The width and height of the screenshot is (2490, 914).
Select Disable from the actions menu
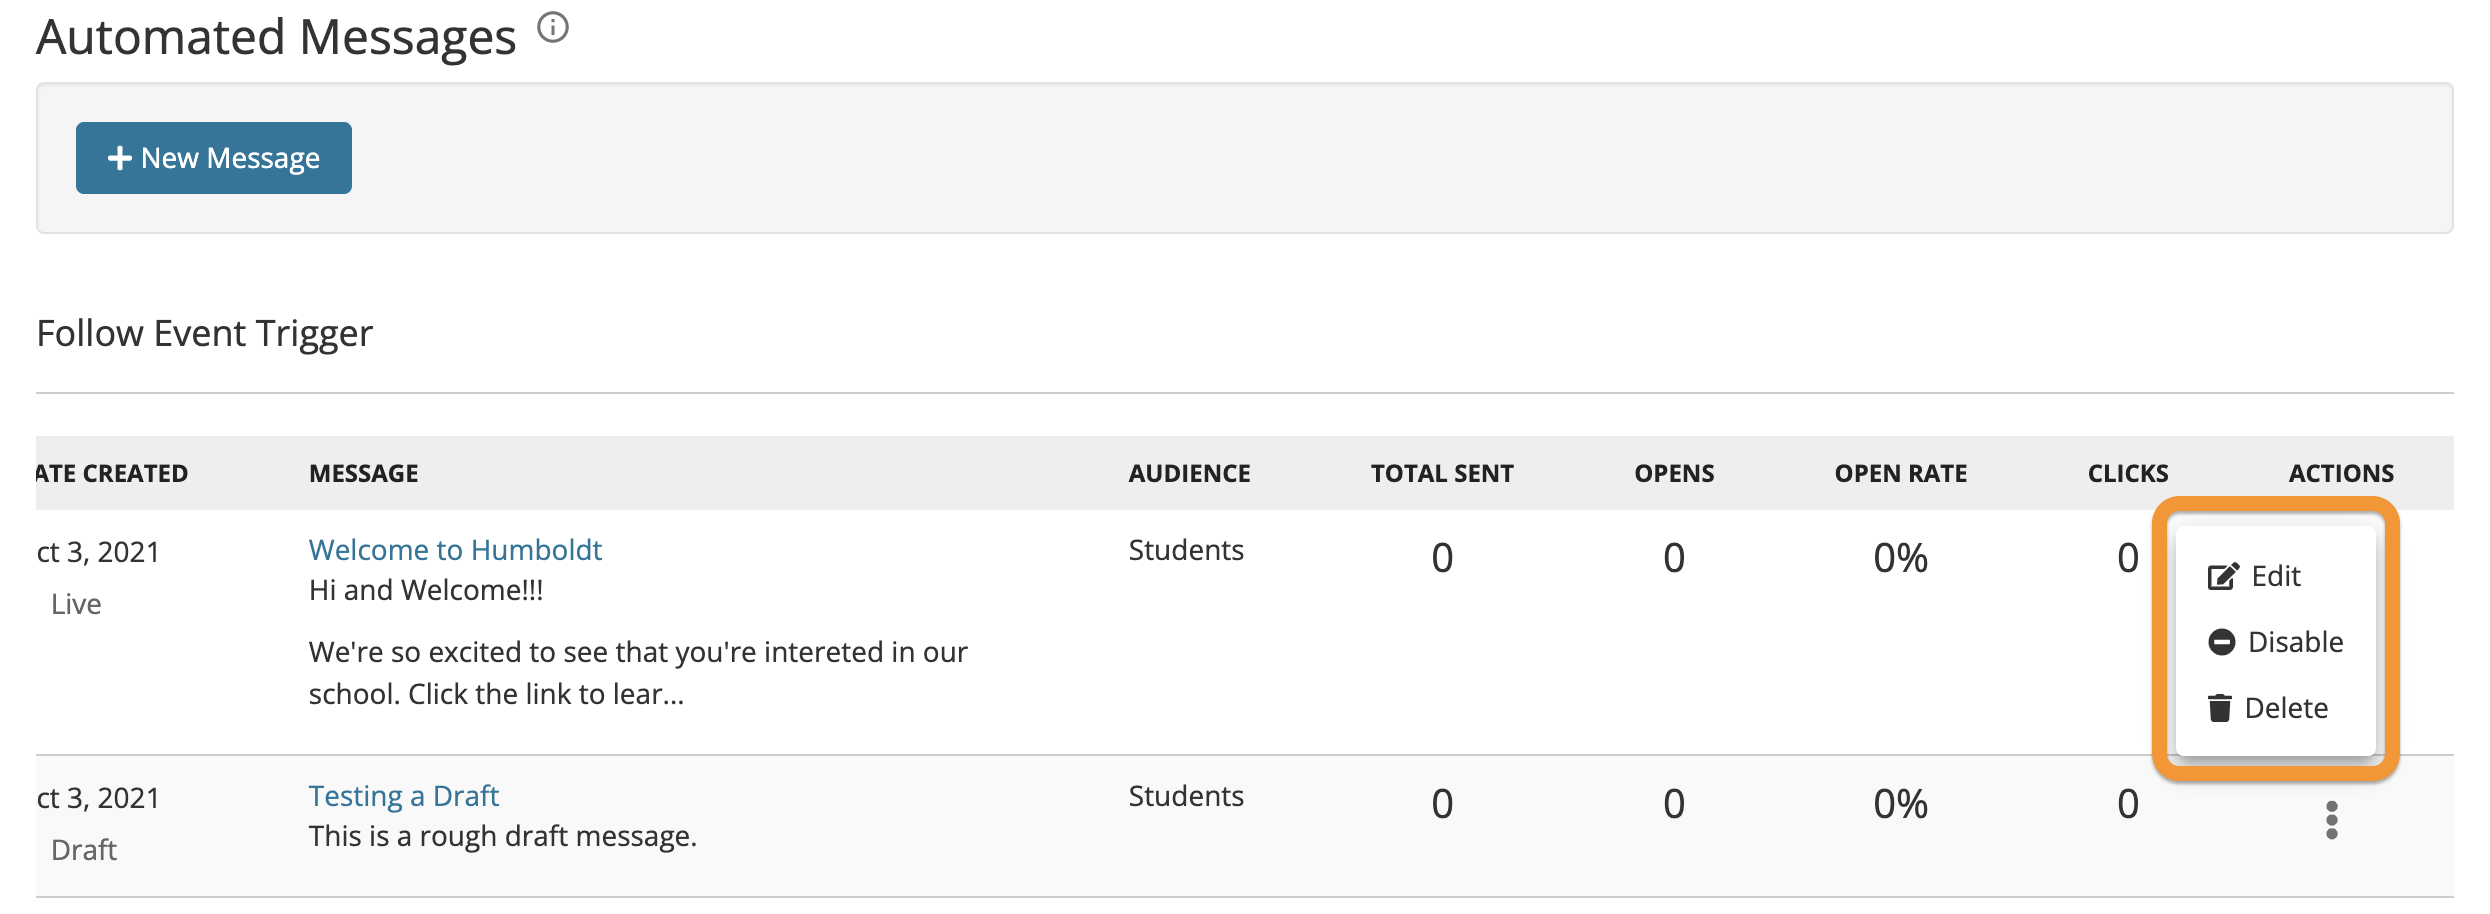coord(2294,642)
